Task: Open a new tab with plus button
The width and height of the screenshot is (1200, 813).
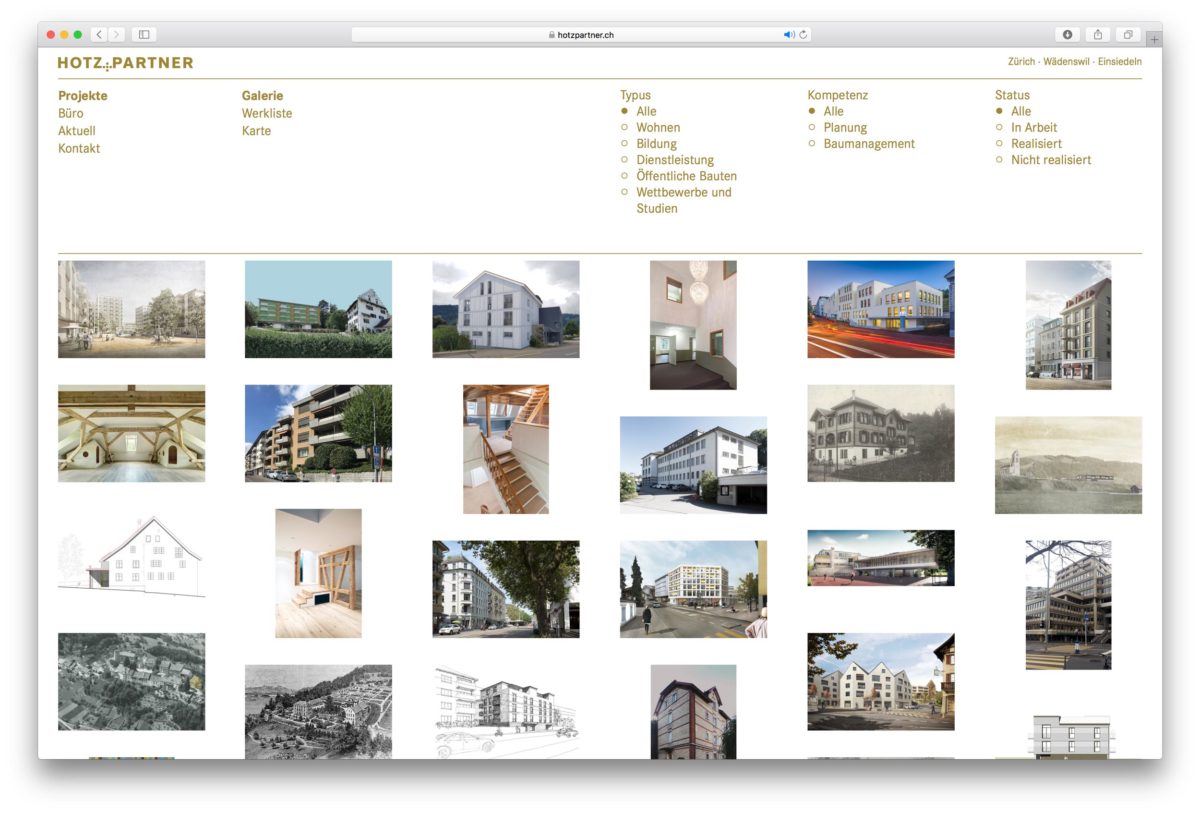Action: [x=1153, y=39]
